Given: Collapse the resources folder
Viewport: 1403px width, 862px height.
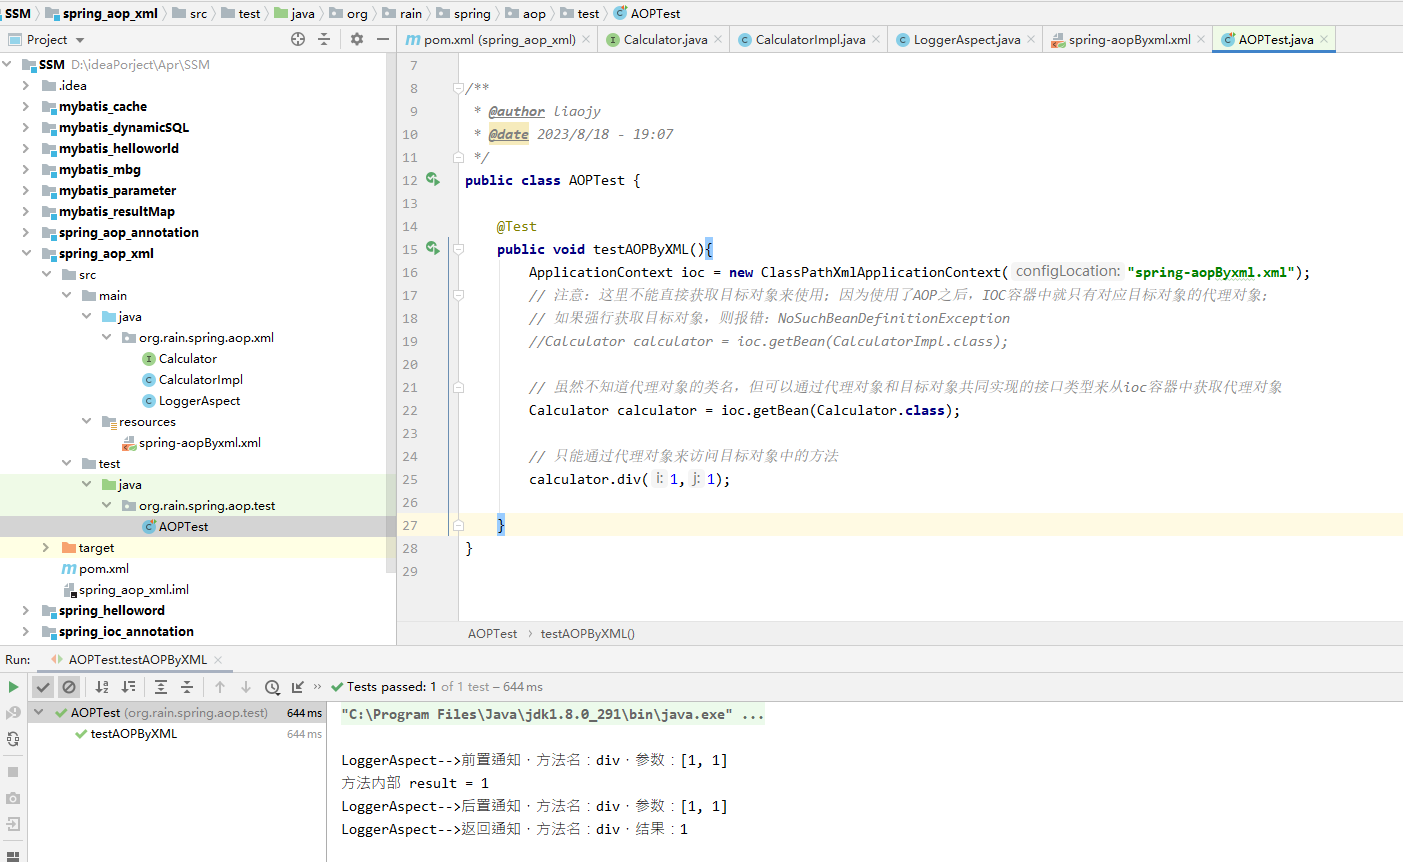Looking at the screenshot, I should tap(86, 421).
